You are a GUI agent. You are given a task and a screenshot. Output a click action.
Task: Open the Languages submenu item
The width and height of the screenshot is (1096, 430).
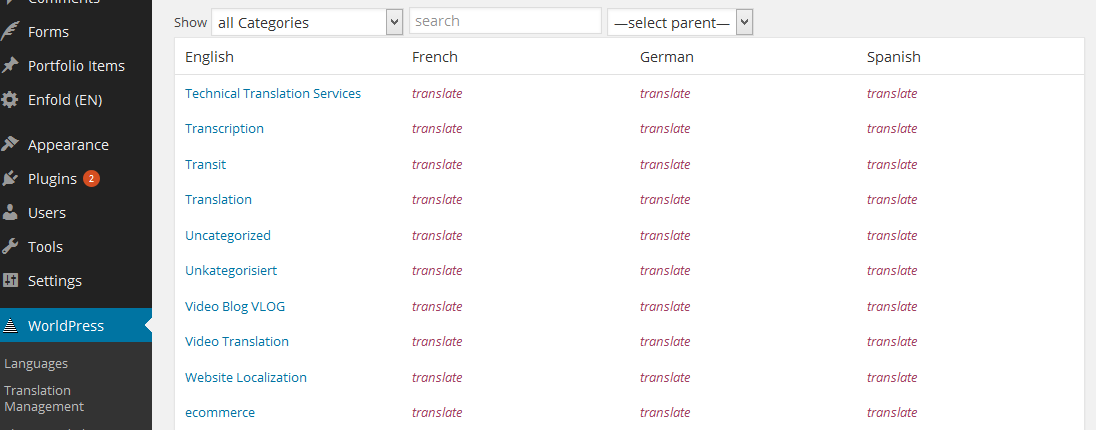point(36,364)
